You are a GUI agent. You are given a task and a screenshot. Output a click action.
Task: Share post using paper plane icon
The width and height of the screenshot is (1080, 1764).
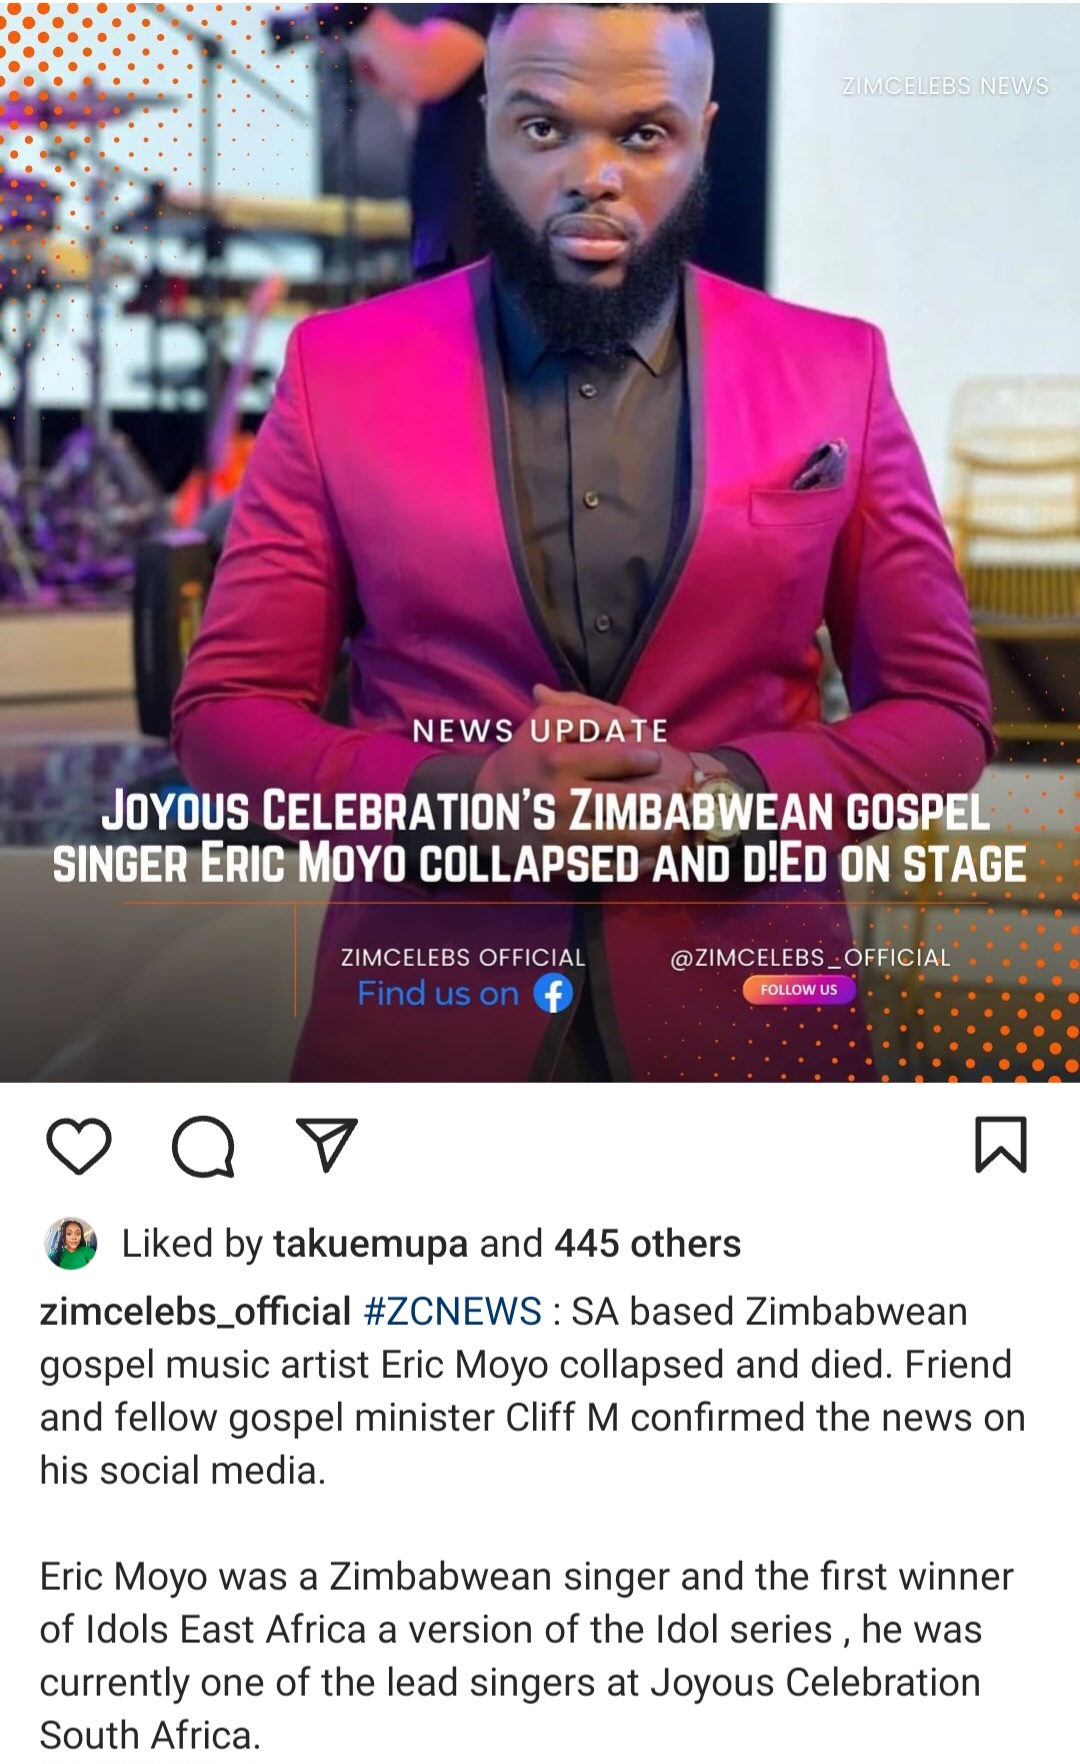pyautogui.click(x=327, y=1145)
